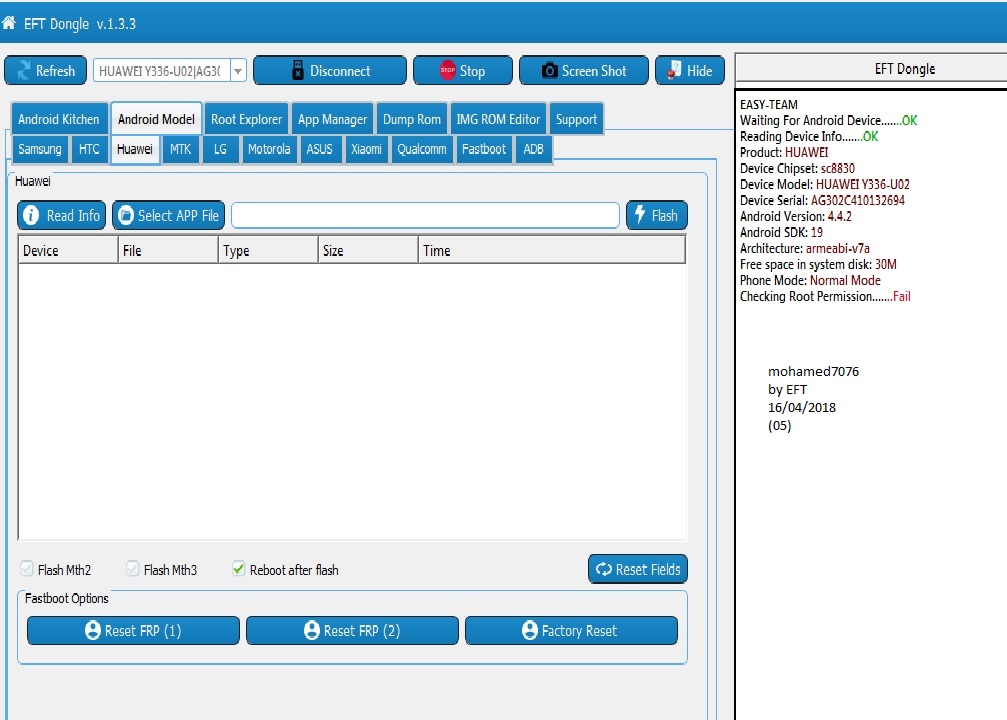Screen dimensions: 1007x720
Task: Select the HTC brand tab
Action: click(89, 149)
